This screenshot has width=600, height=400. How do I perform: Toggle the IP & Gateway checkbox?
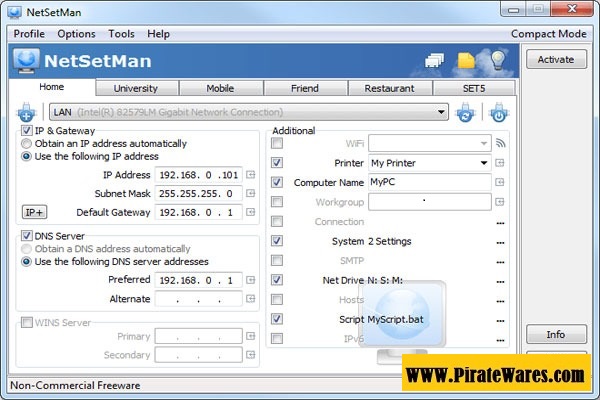coord(26,131)
